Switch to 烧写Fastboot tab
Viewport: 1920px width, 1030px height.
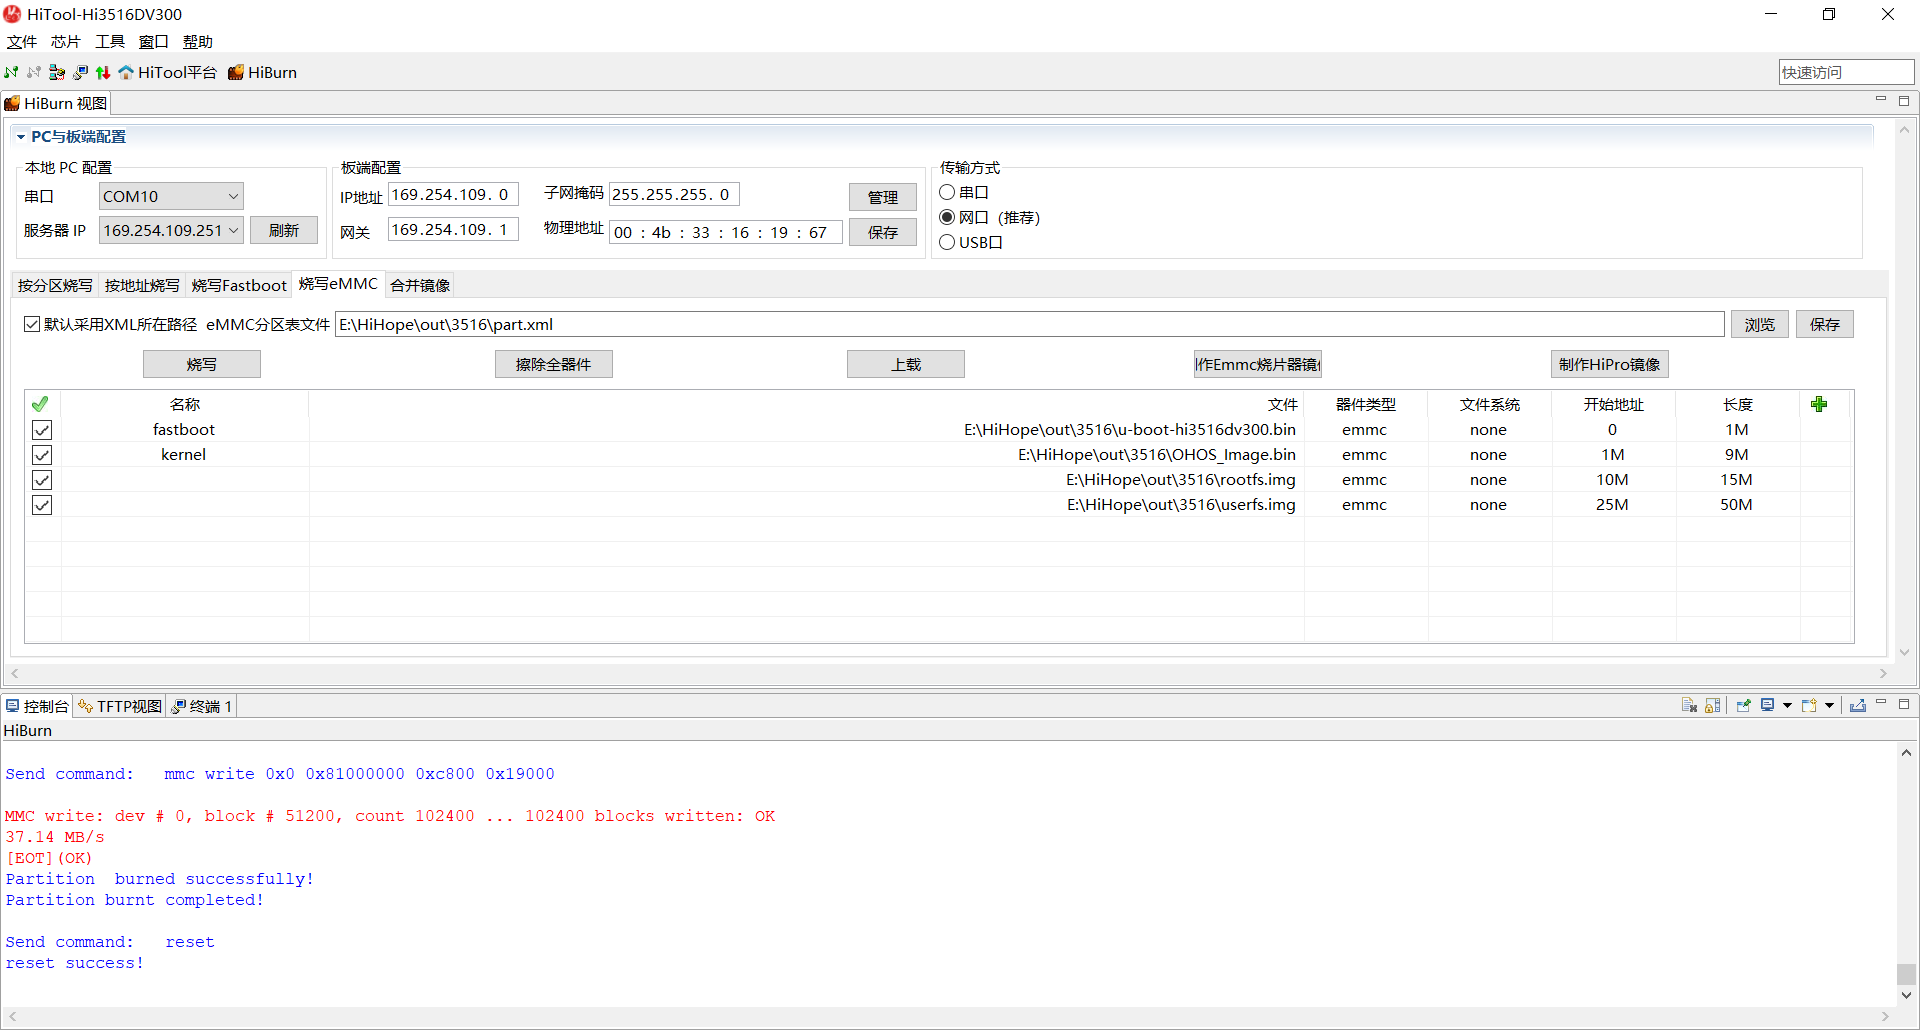(x=239, y=285)
